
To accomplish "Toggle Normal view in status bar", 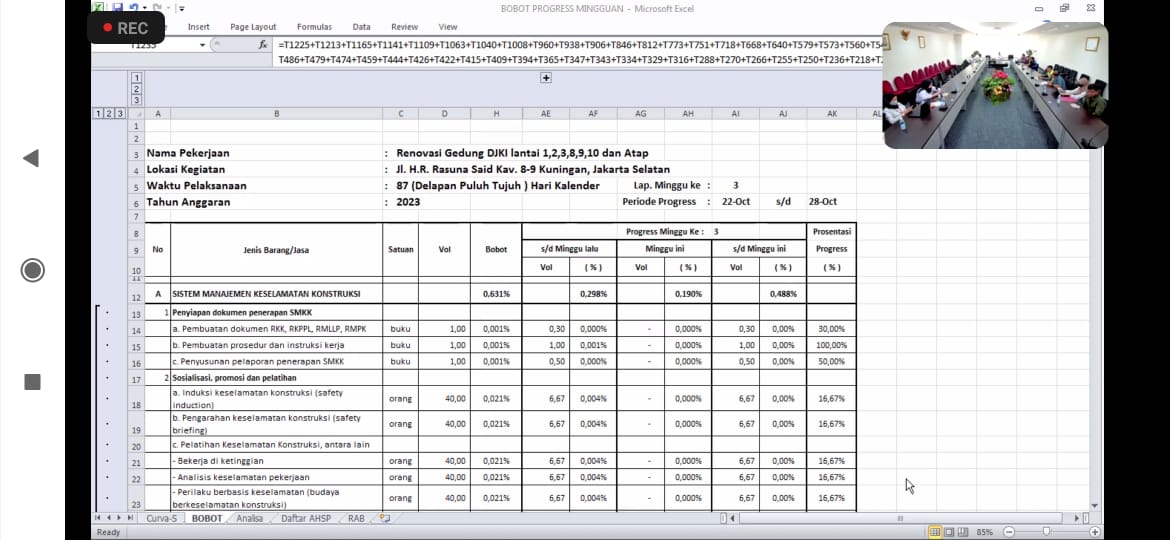I will pyautogui.click(x=935, y=532).
